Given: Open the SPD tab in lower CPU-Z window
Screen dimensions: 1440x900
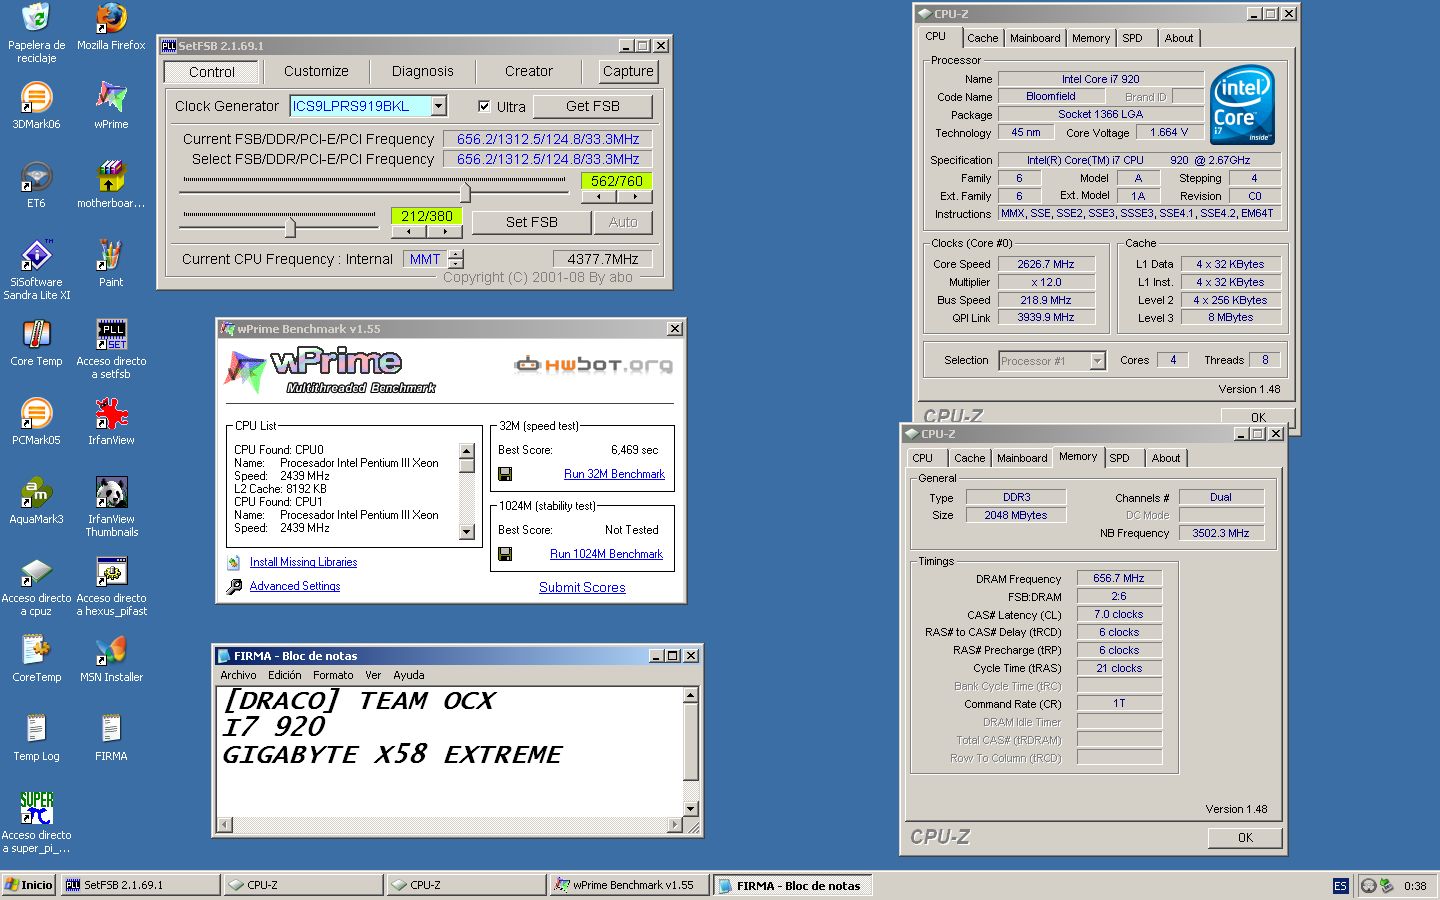Looking at the screenshot, I should pyautogui.click(x=1119, y=458).
